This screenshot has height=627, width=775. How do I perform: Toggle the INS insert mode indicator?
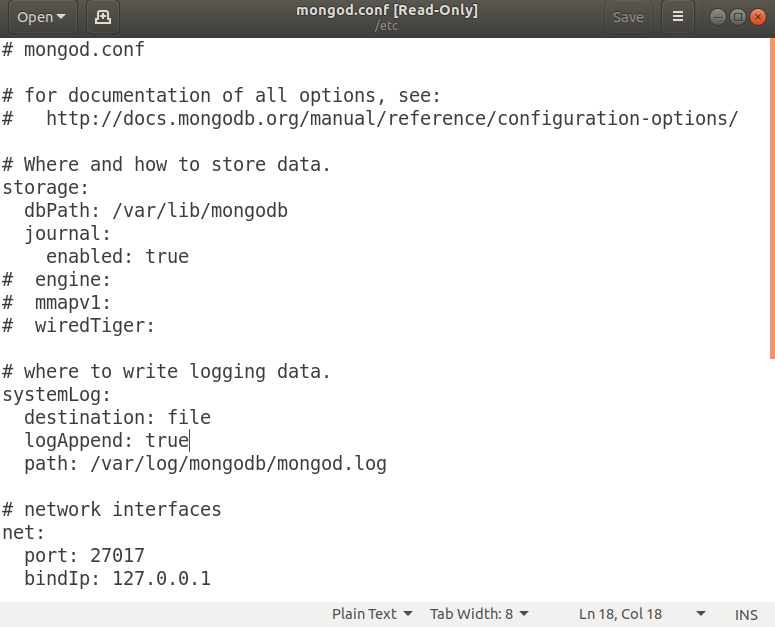(x=746, y=614)
